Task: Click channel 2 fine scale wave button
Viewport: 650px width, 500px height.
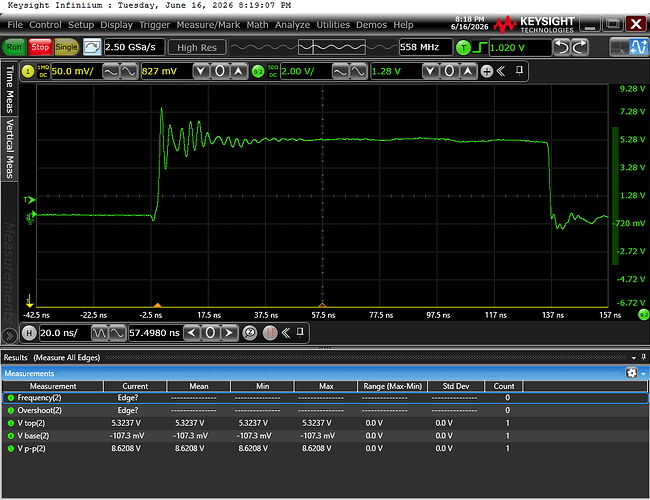Action: (358, 71)
